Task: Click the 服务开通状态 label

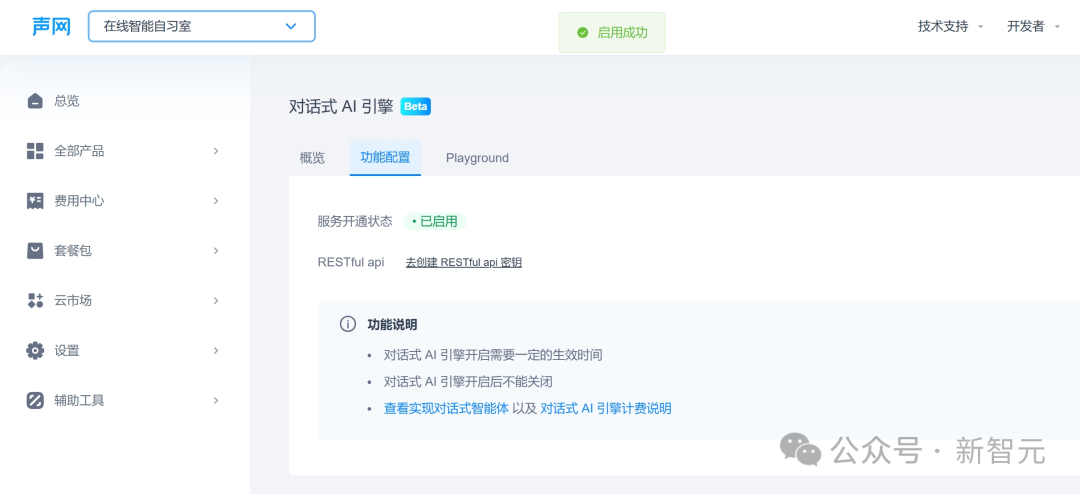Action: (x=355, y=222)
